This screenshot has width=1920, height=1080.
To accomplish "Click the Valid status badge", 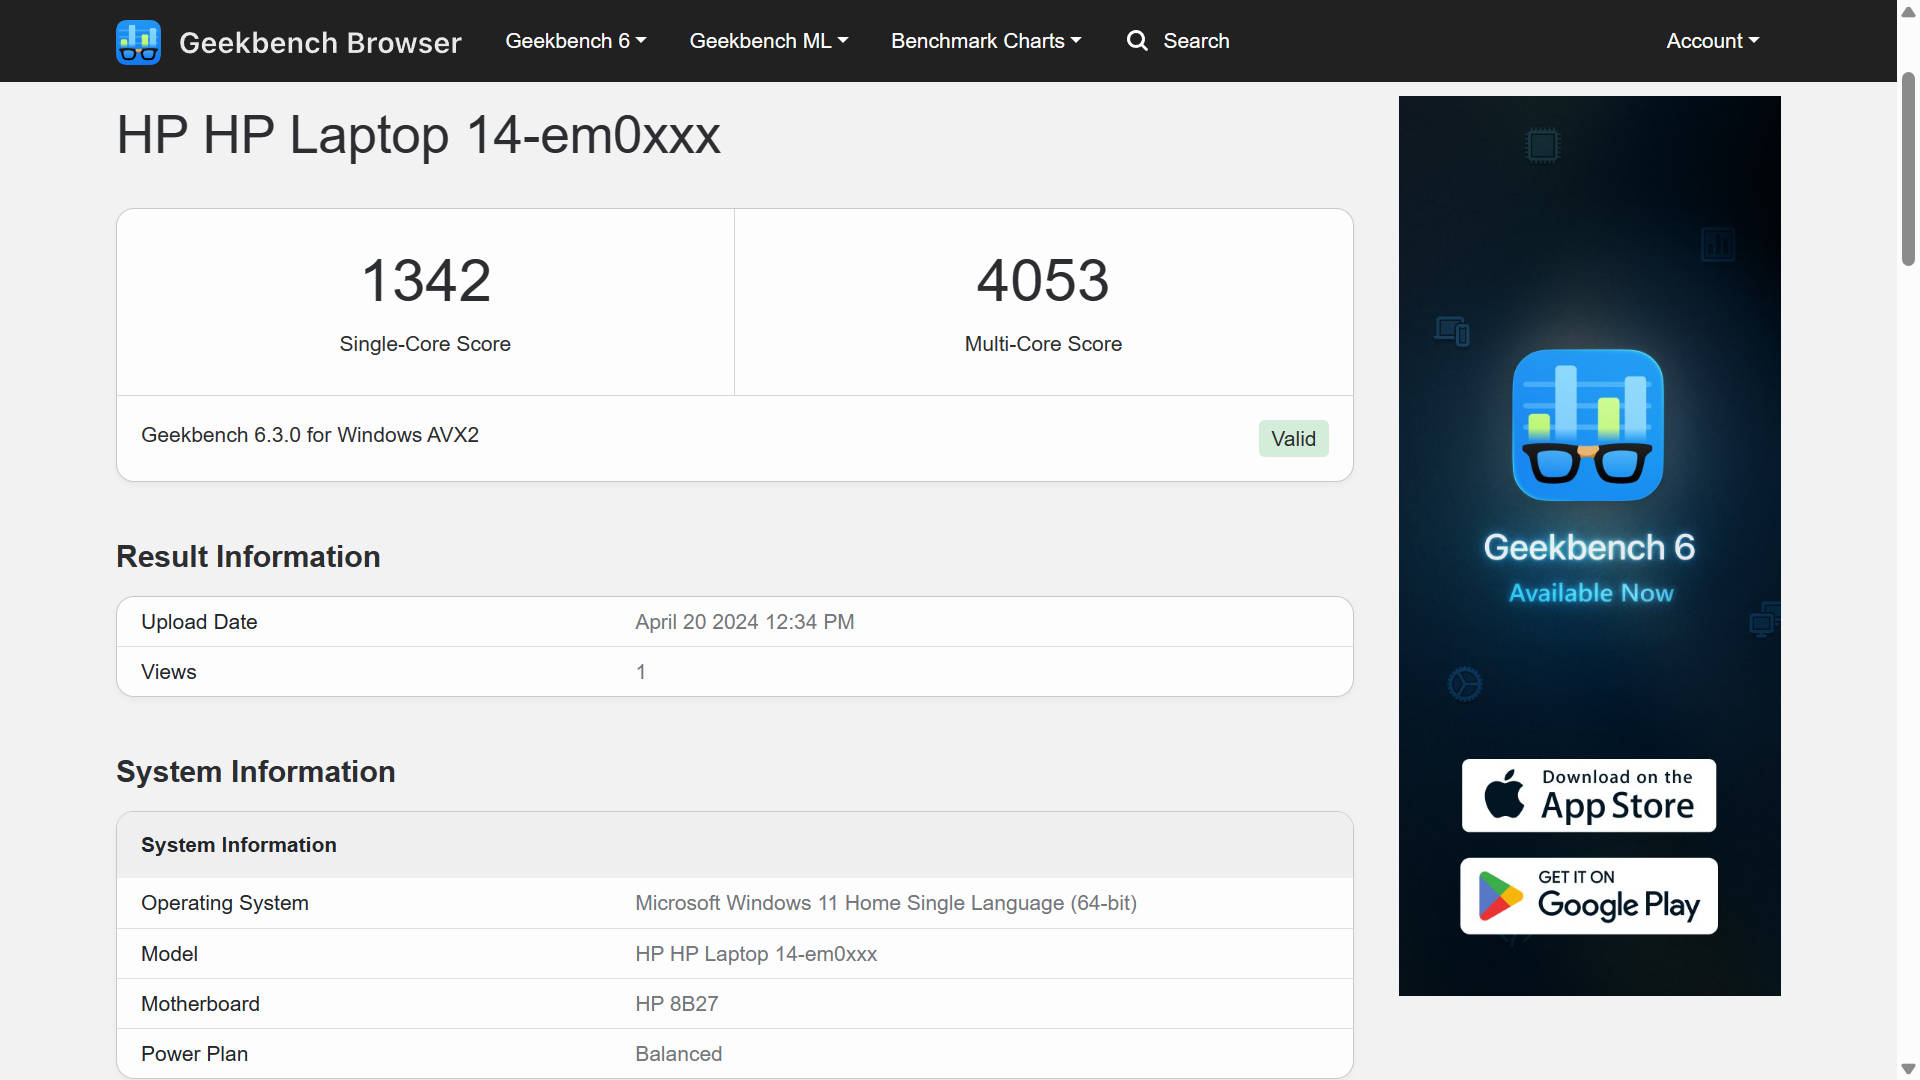I will 1293,439.
